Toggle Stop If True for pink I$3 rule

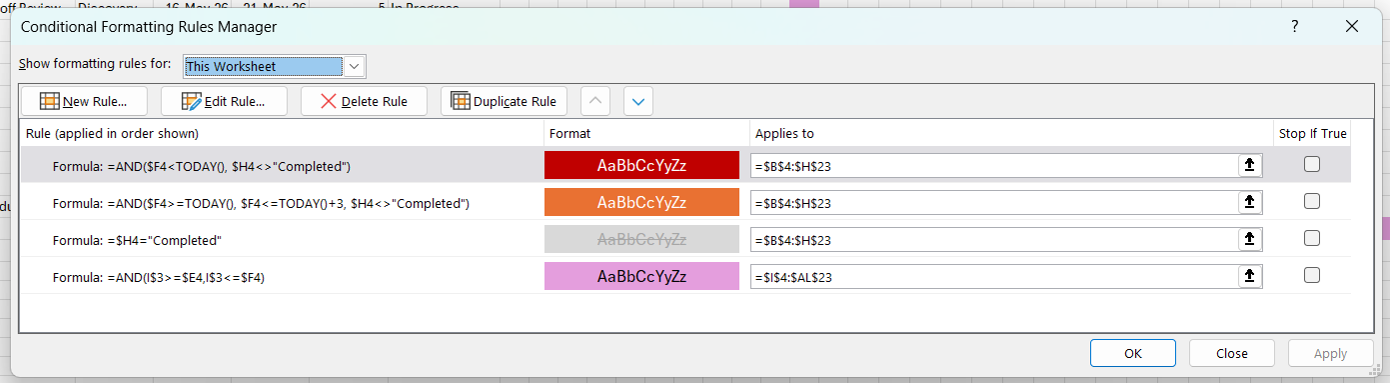tap(1312, 275)
